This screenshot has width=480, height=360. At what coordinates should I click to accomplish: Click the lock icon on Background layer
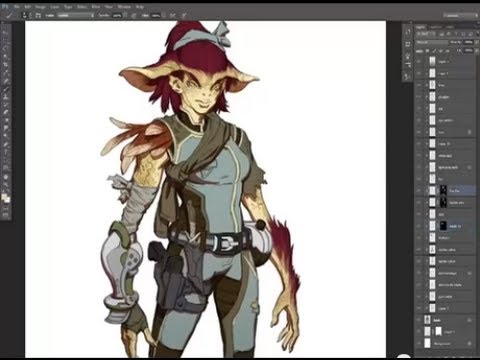point(469,343)
